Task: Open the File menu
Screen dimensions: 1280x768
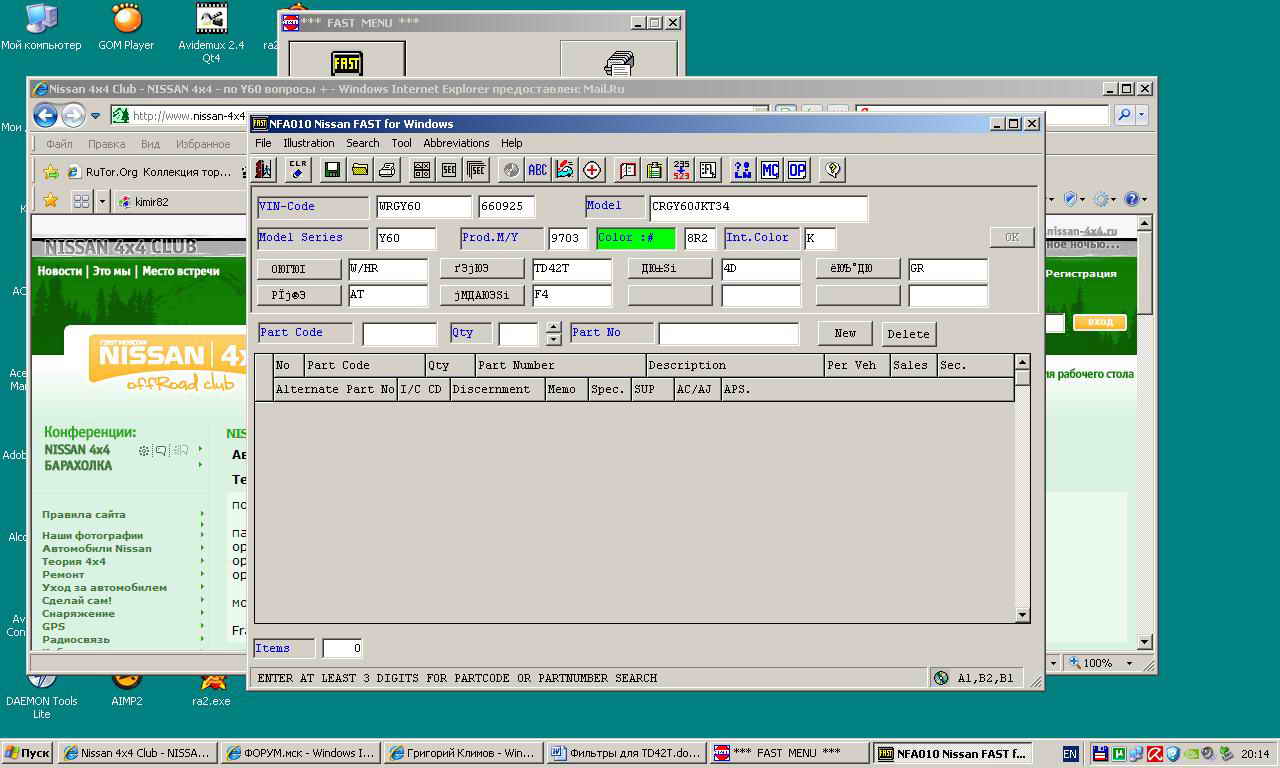Action: pos(263,143)
